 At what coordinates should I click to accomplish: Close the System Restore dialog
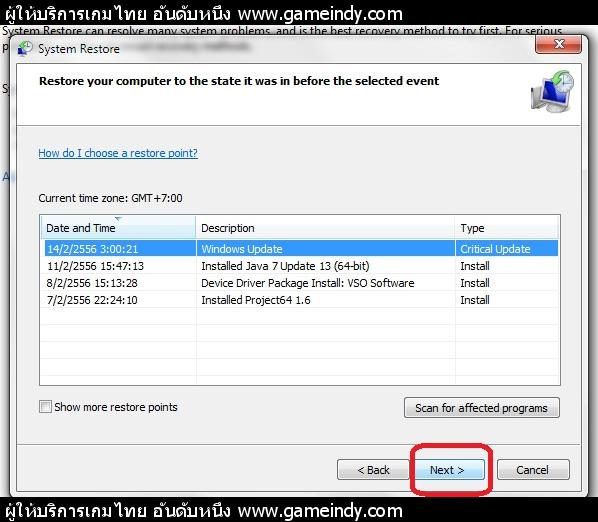point(559,44)
